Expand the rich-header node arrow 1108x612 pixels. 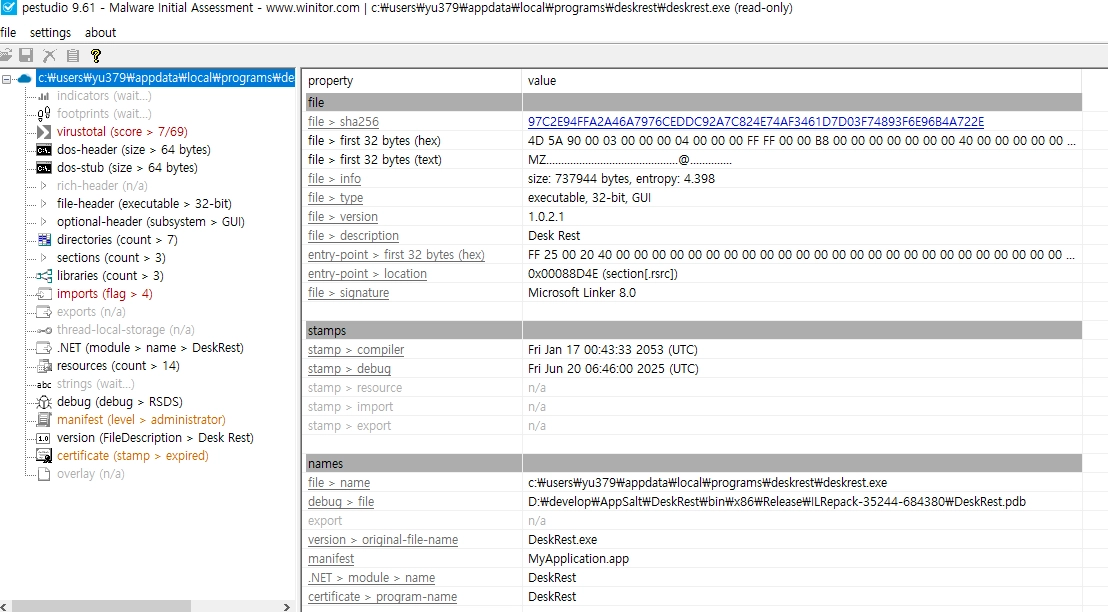[43, 186]
